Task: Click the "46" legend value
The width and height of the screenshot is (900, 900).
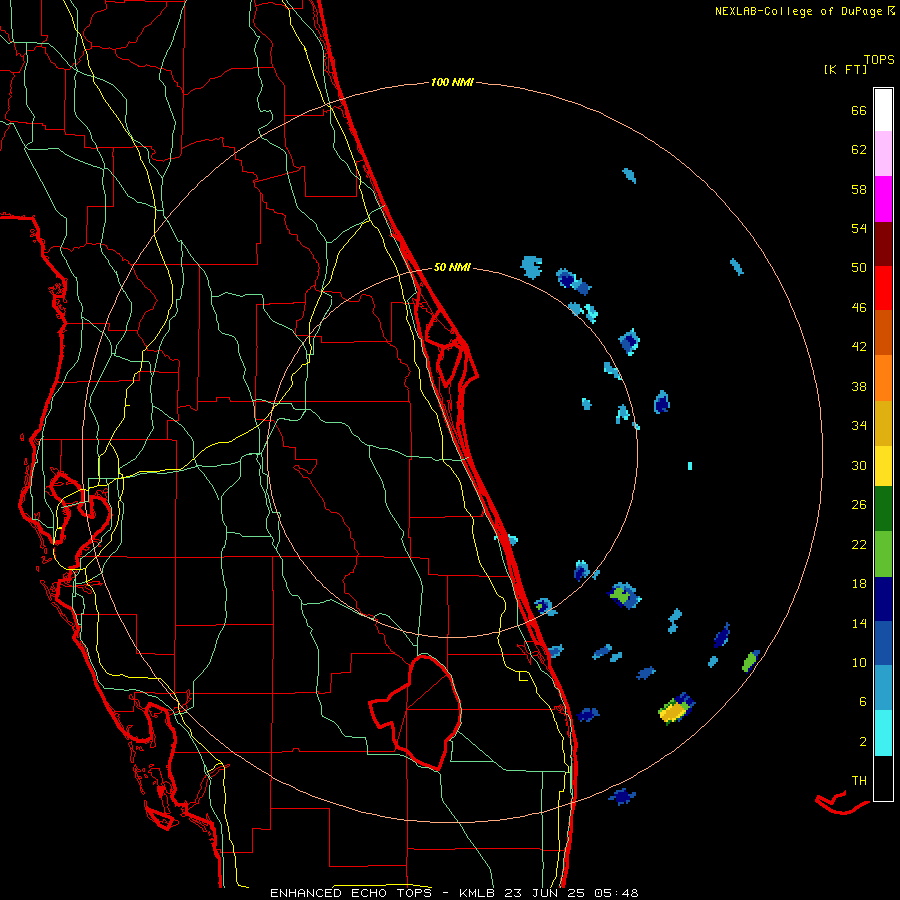Action: click(x=859, y=307)
